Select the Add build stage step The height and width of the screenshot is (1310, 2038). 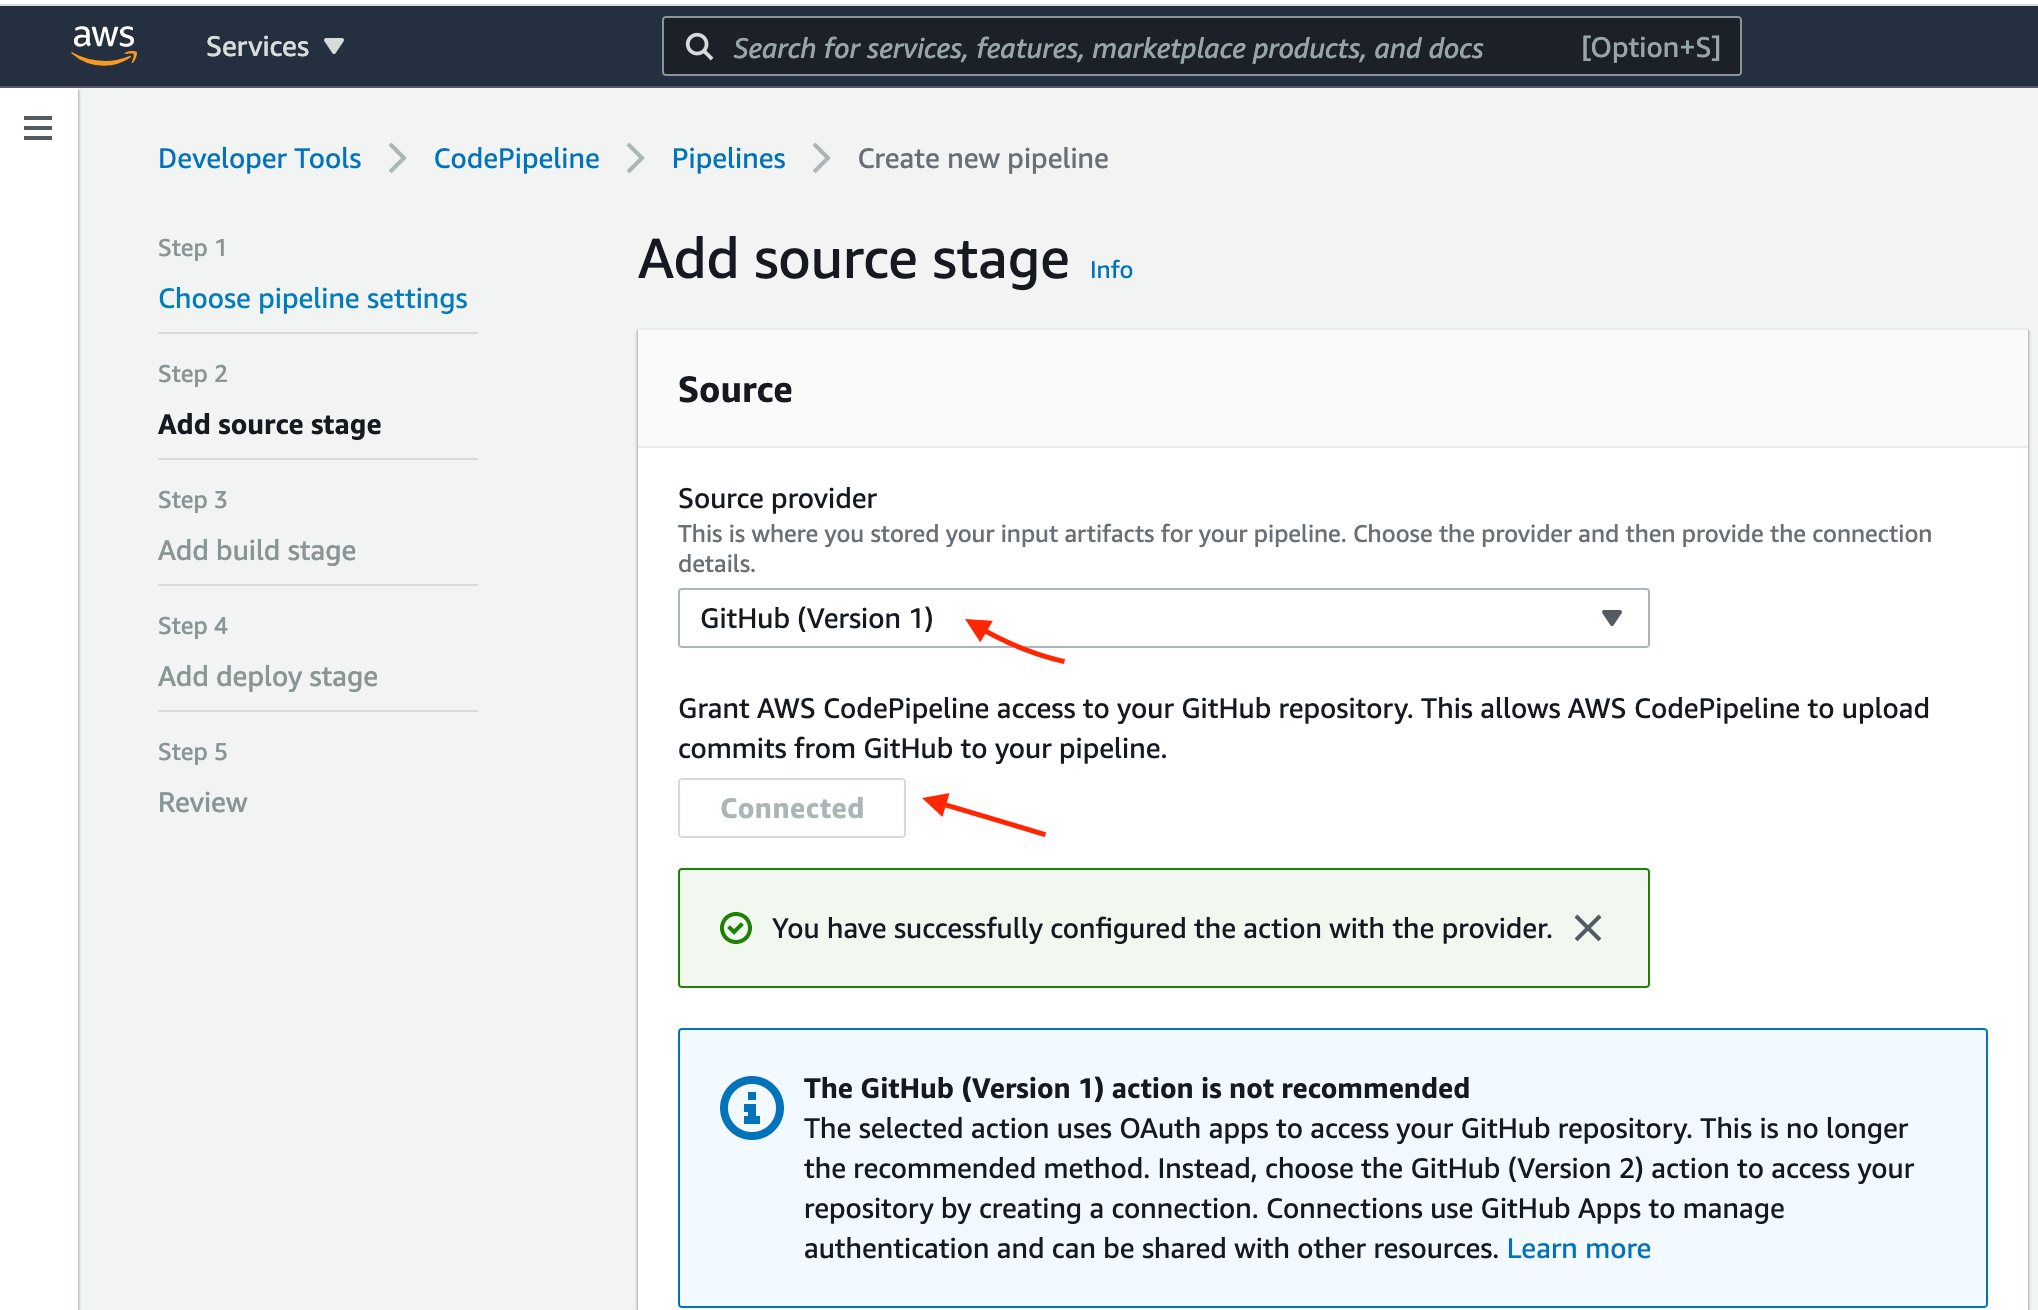tap(257, 550)
